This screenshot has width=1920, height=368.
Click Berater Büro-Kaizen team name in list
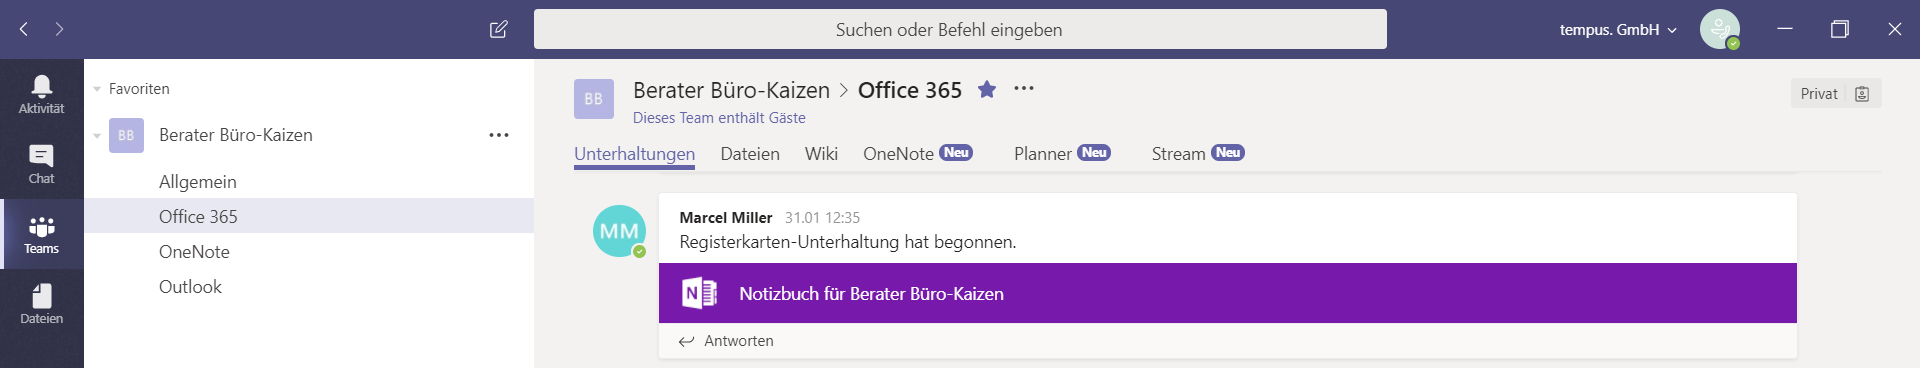(236, 135)
